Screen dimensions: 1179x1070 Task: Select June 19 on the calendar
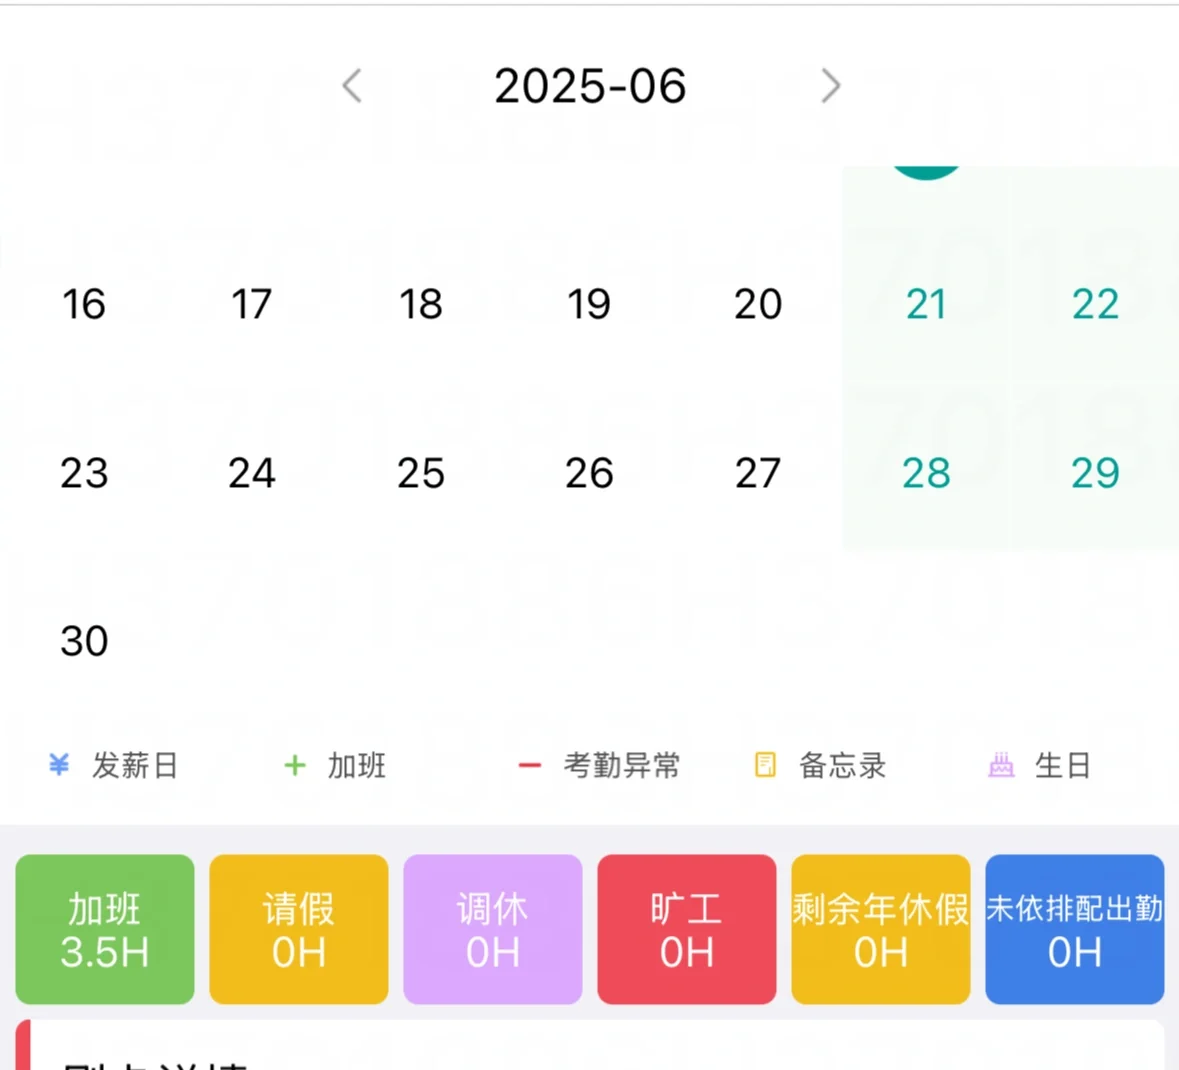589,304
